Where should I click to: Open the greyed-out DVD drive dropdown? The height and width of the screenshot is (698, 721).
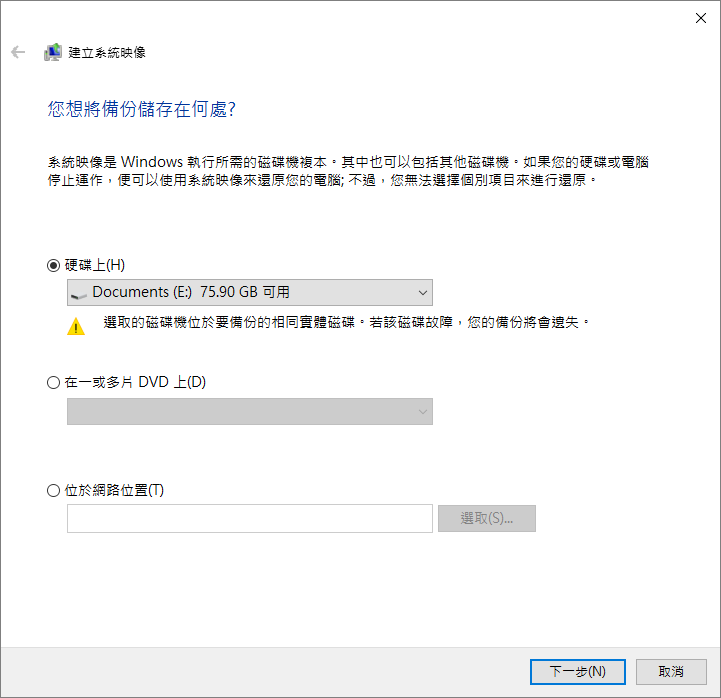tap(250, 412)
